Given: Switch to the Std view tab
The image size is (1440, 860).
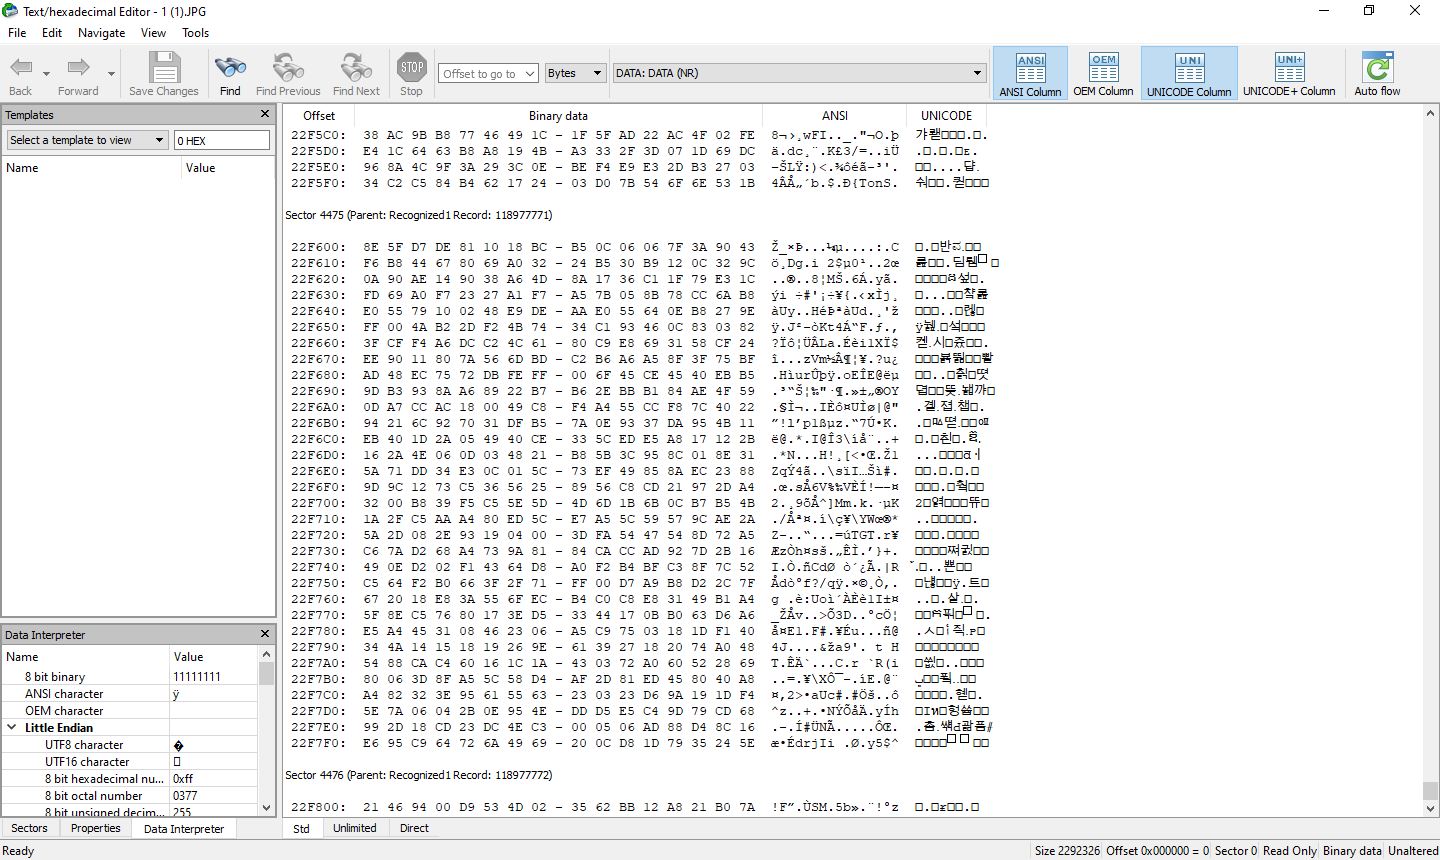Looking at the screenshot, I should (x=301, y=828).
